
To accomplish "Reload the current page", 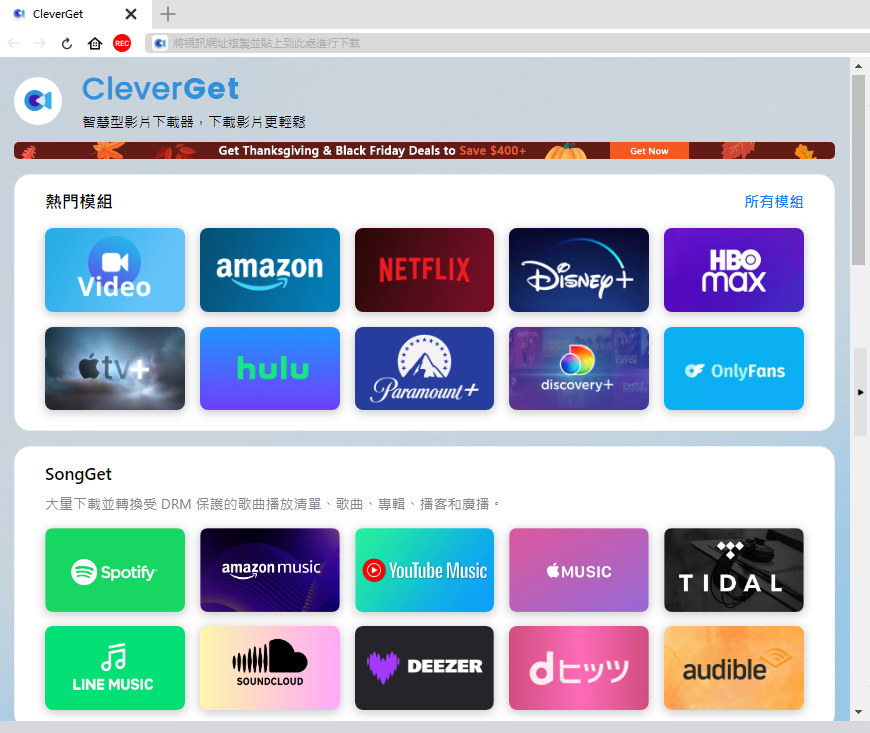I will click(x=67, y=43).
